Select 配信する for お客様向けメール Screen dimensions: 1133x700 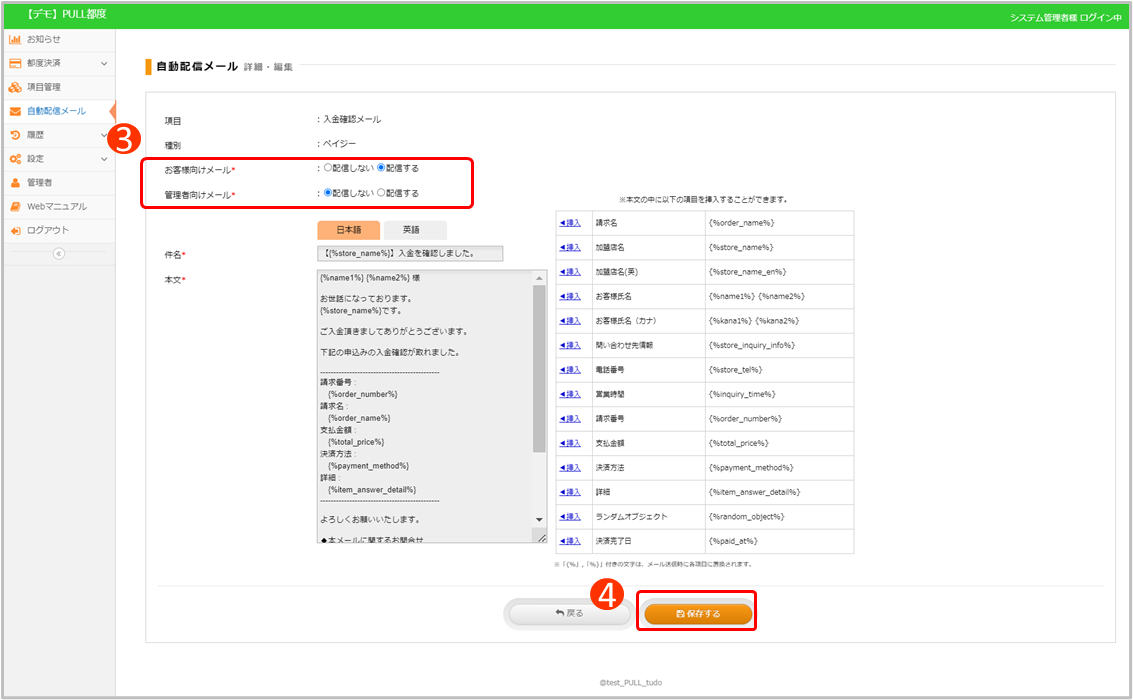[x=381, y=168]
